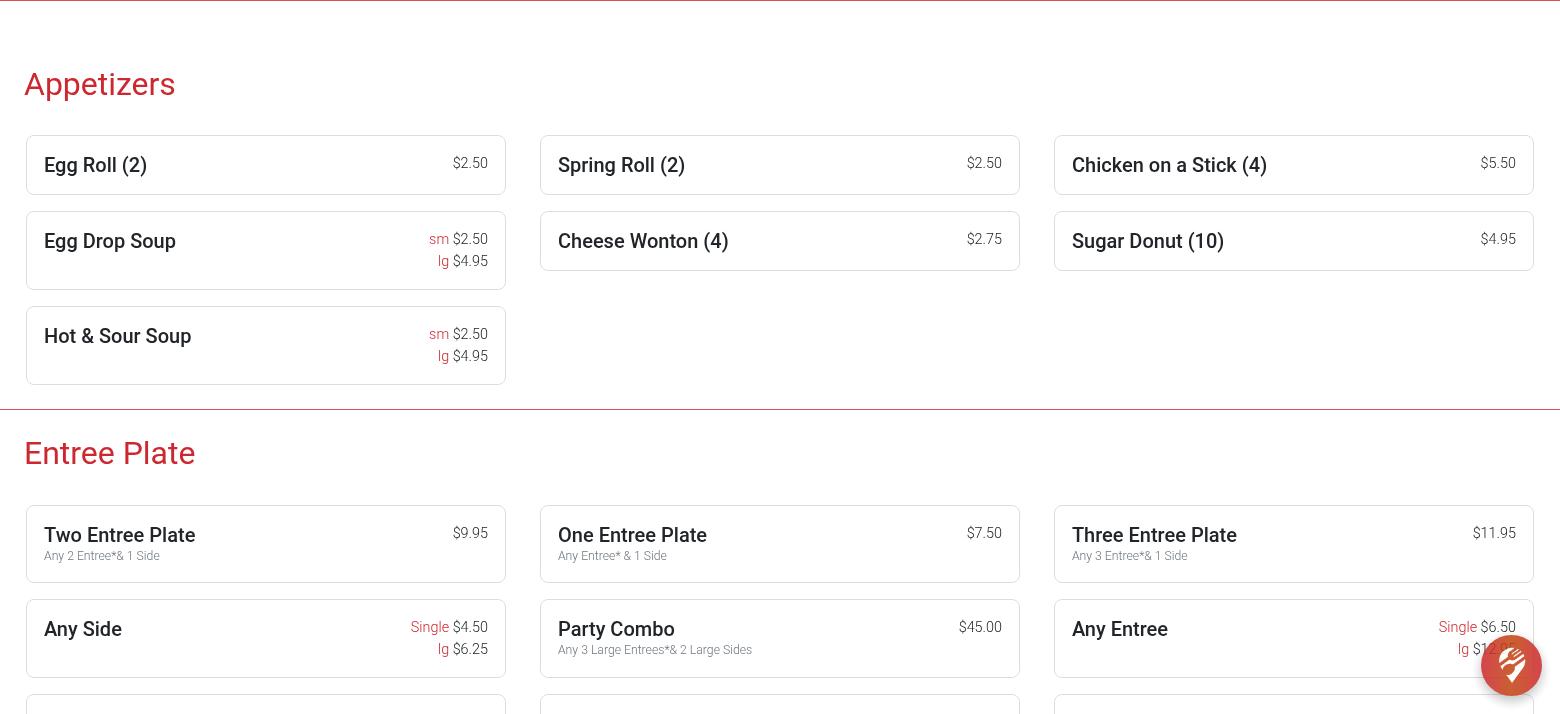Open the Three Entree Plate item
The image size is (1560, 714).
[x=1293, y=544]
